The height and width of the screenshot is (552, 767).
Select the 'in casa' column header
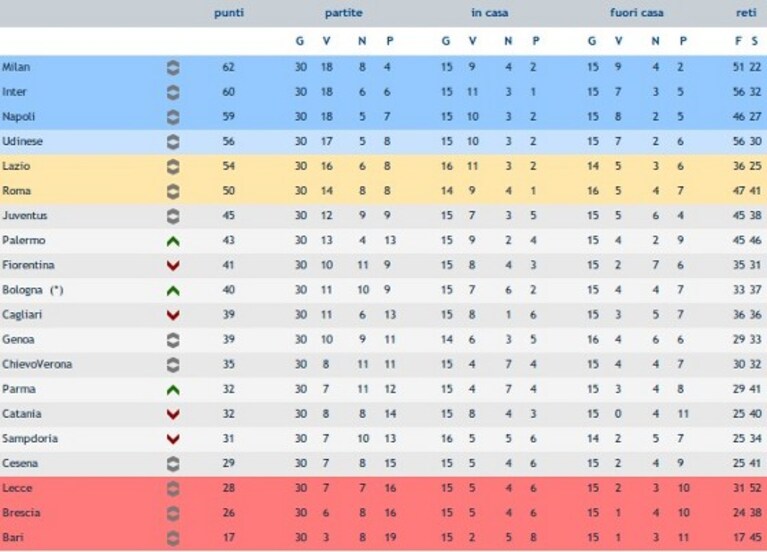click(490, 13)
